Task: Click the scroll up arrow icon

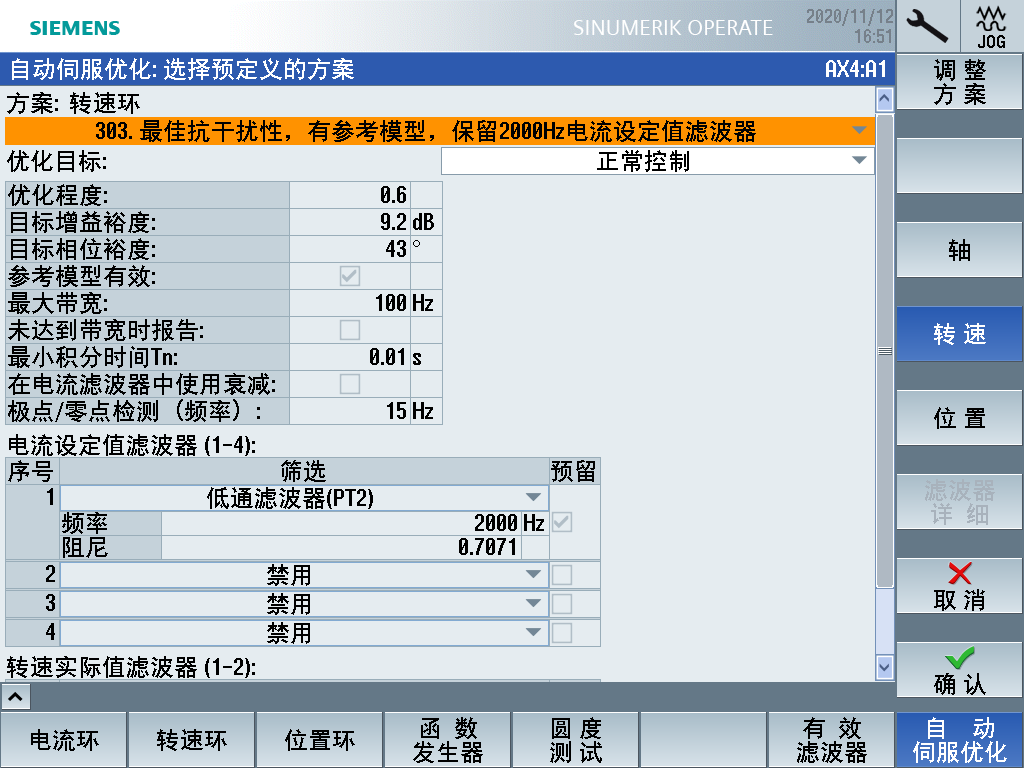Action: click(884, 99)
